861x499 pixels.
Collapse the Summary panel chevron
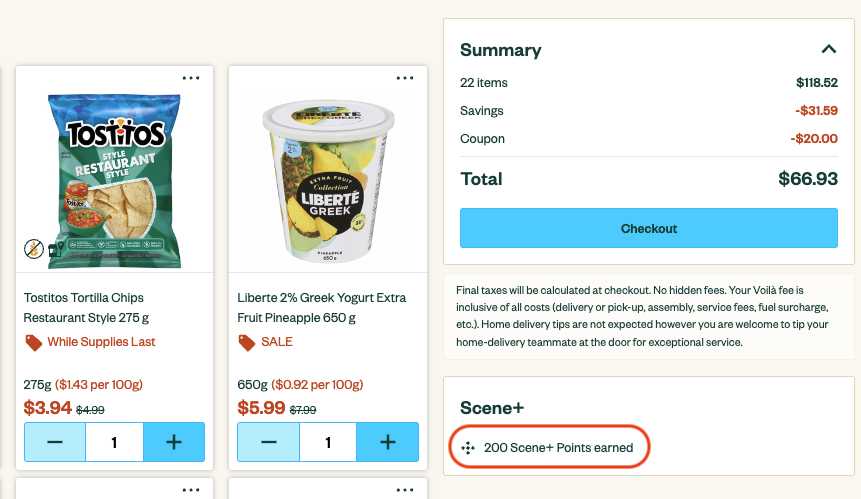click(828, 49)
